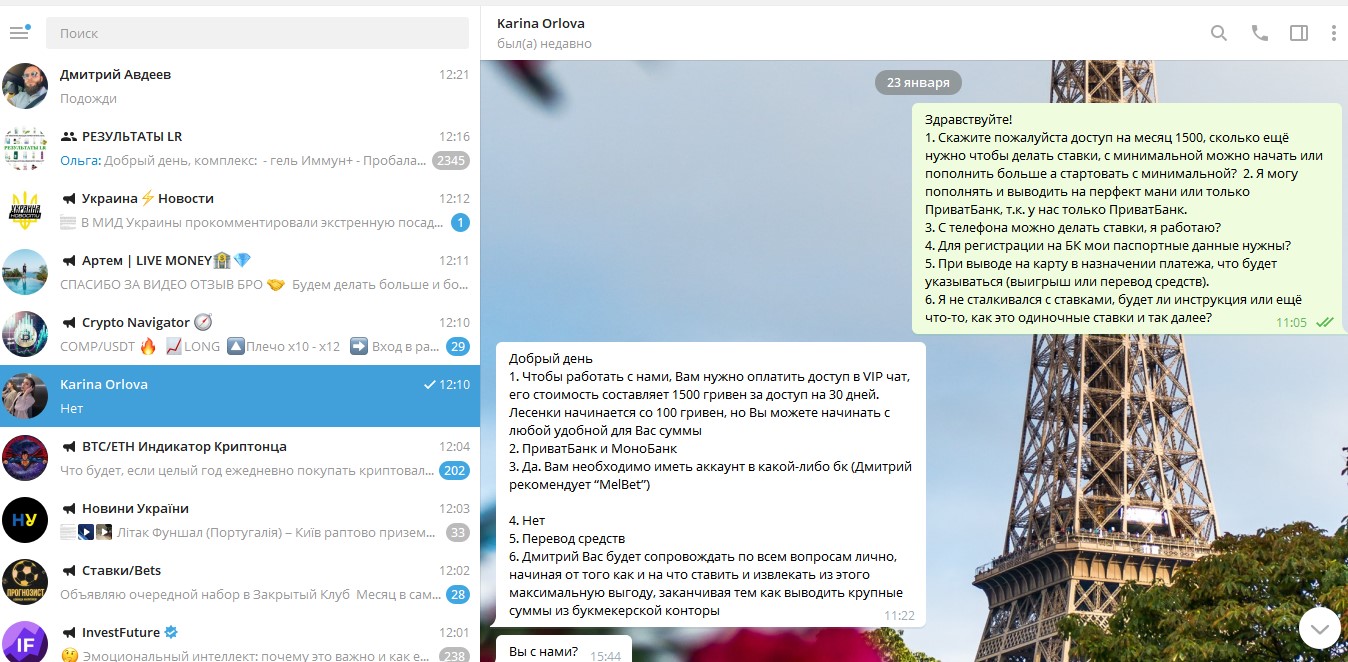Click the Crypto Navigator channel avatar
Image resolution: width=1348 pixels, height=662 pixels.
tap(25, 334)
